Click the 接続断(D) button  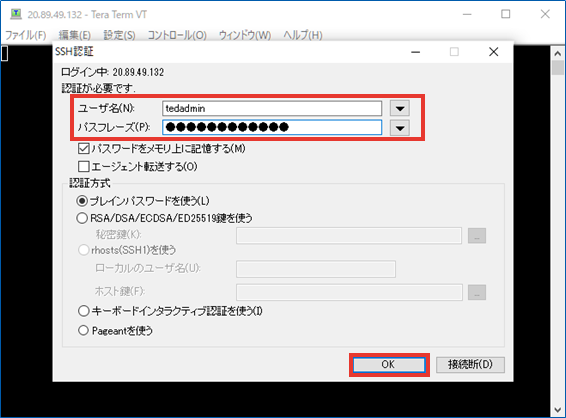coord(470,365)
